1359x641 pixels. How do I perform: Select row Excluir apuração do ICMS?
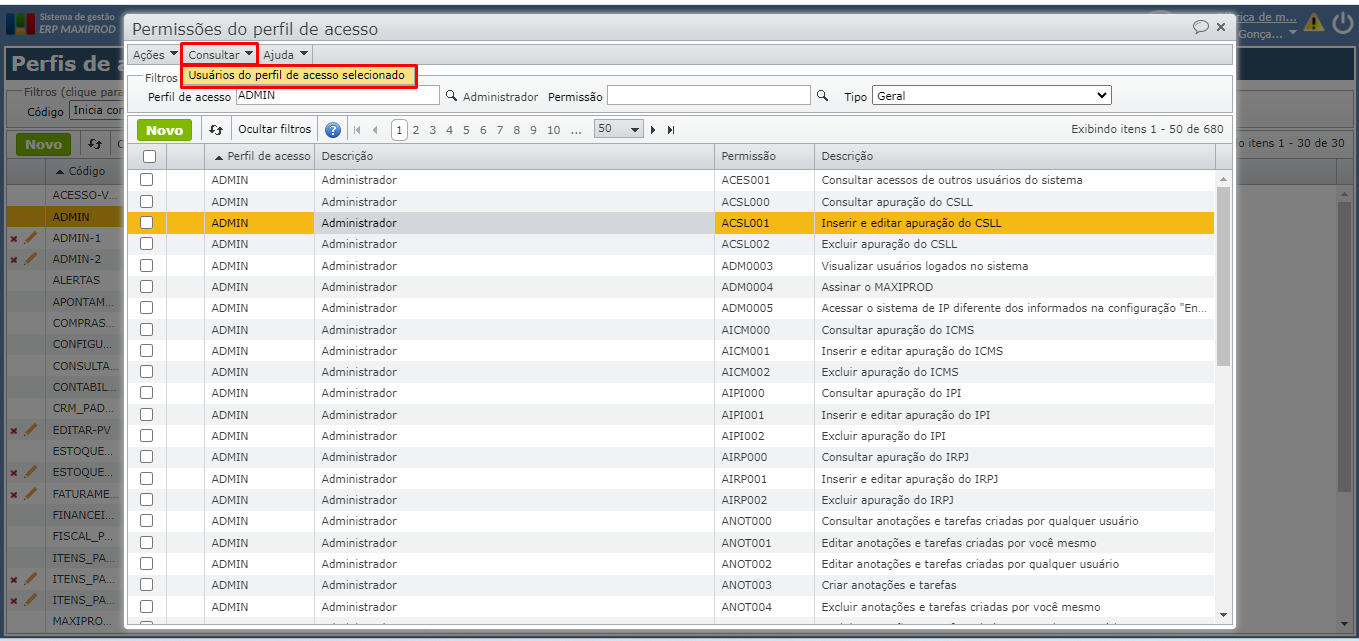[671, 372]
